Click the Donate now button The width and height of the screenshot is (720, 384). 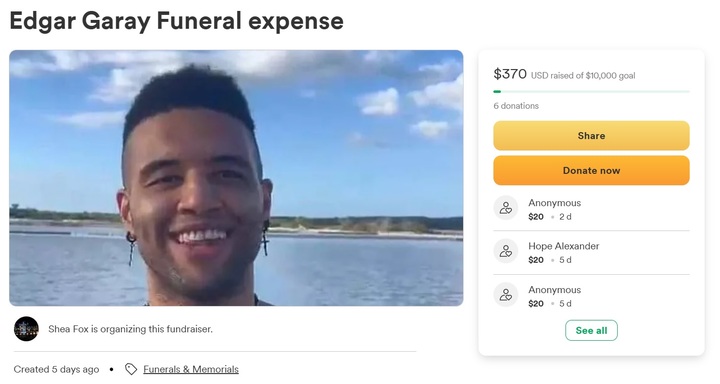pyautogui.click(x=591, y=170)
